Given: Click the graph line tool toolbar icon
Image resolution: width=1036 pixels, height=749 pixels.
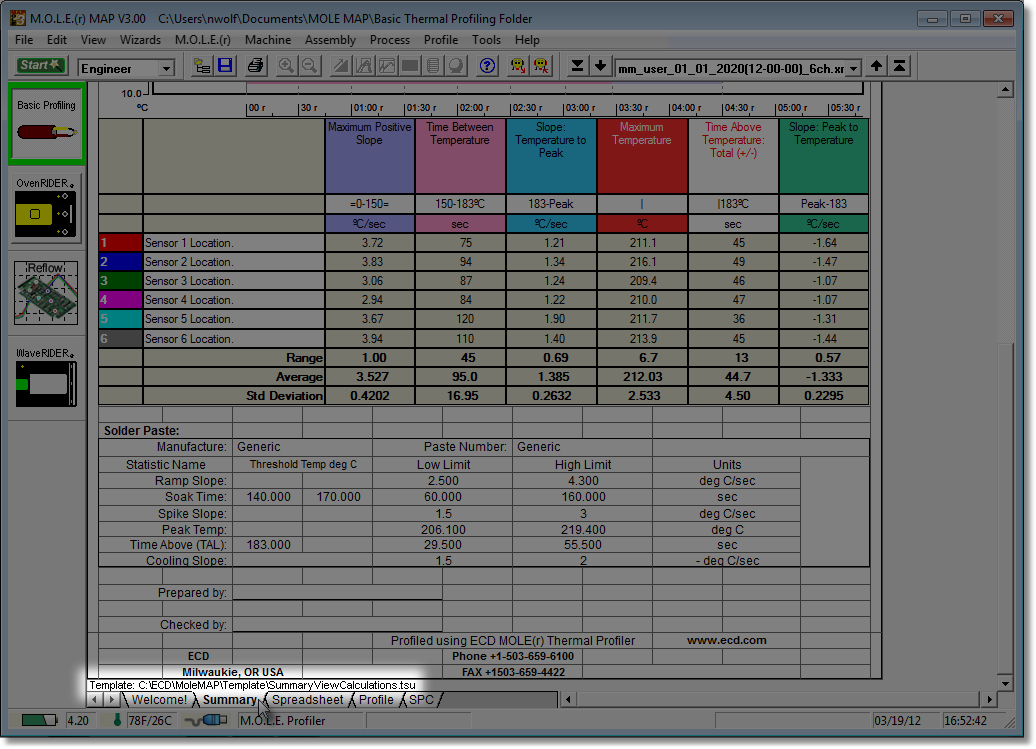Looking at the screenshot, I should pyautogui.click(x=387, y=66).
